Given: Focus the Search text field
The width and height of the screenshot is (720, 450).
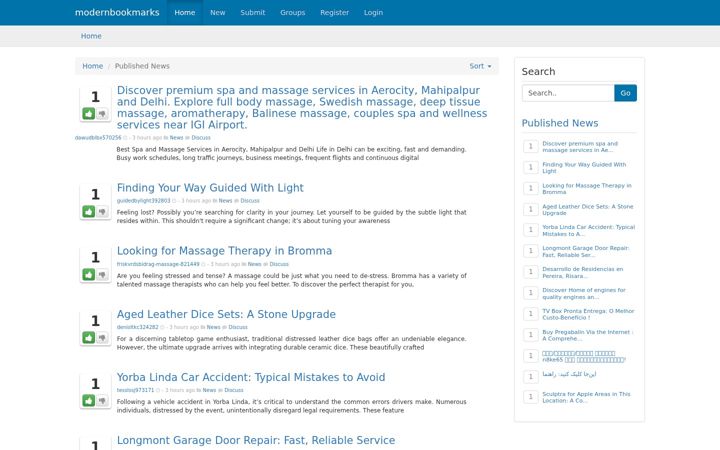Looking at the screenshot, I should tap(568, 93).
